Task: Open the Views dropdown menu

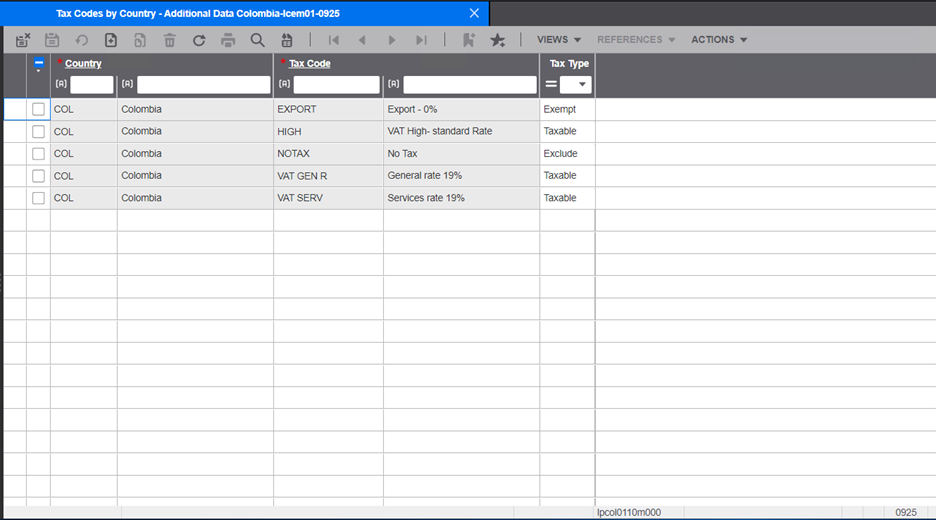Action: [x=559, y=40]
